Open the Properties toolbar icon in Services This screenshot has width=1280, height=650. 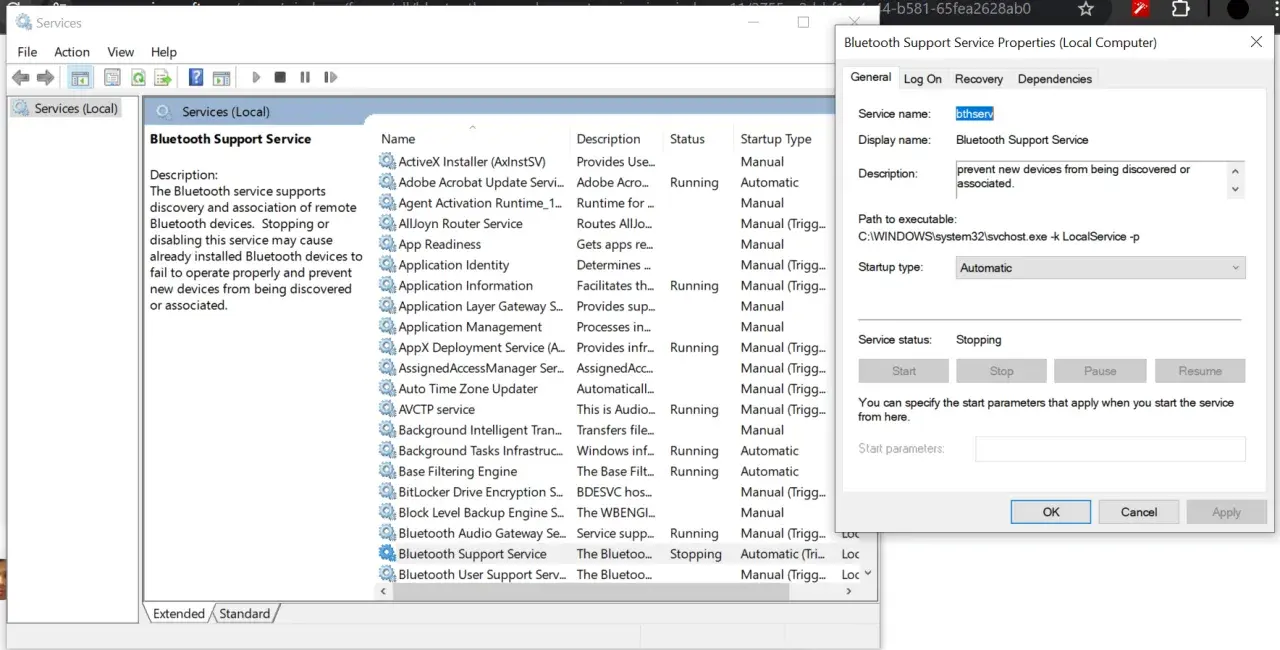pyautogui.click(x=112, y=78)
